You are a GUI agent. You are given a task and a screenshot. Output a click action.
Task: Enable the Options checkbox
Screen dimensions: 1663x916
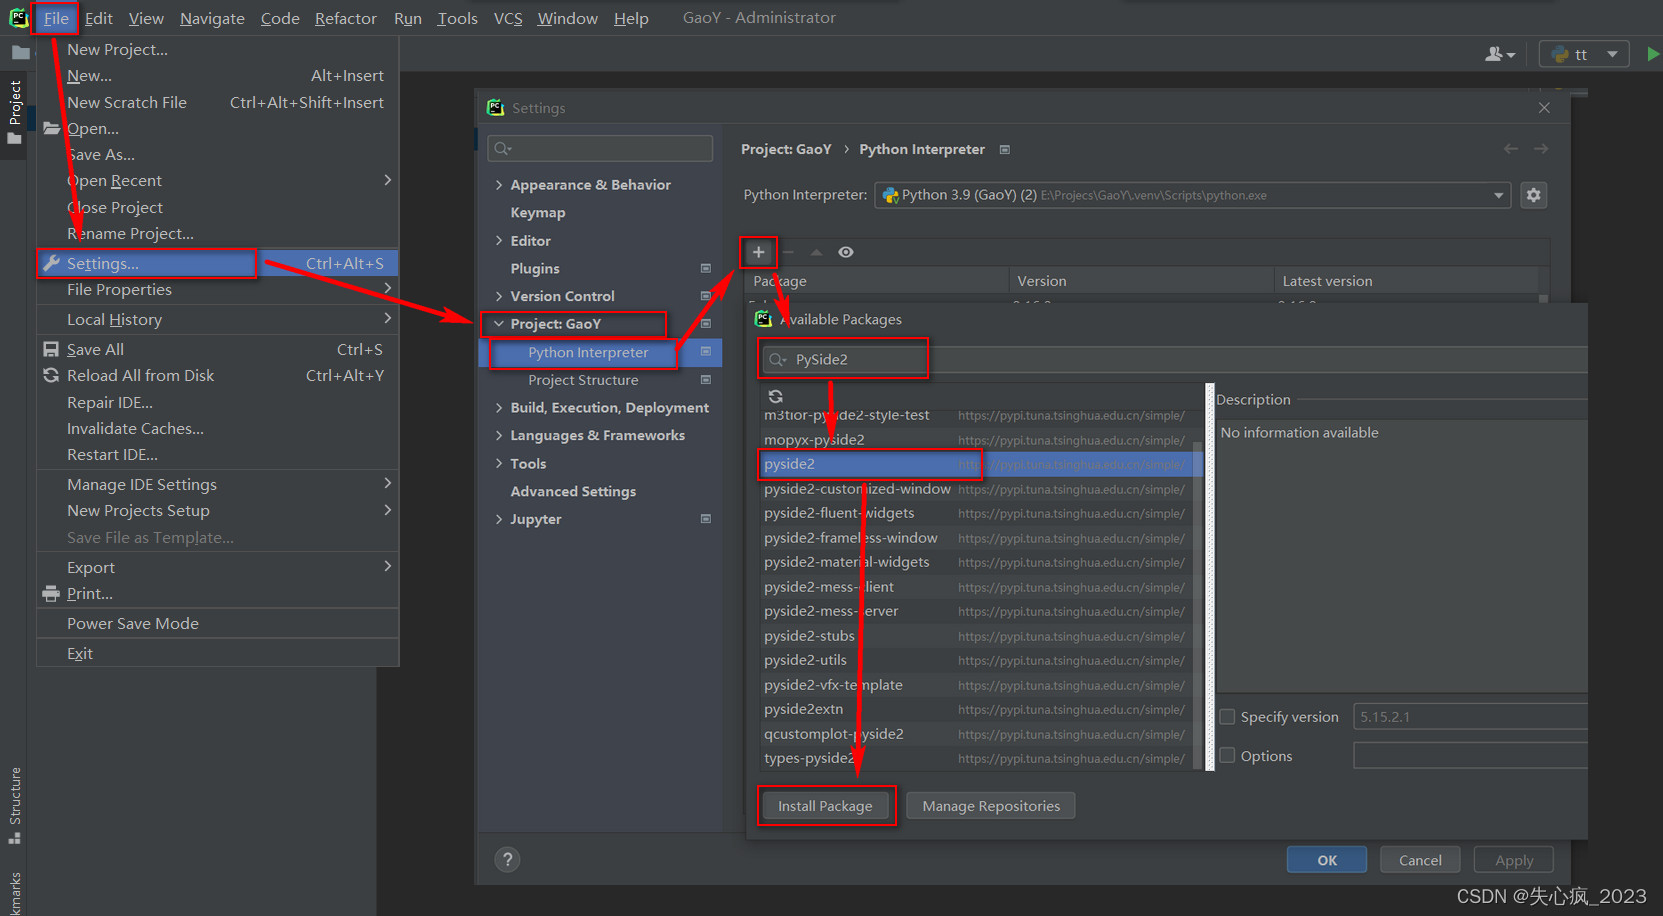[x=1227, y=755]
